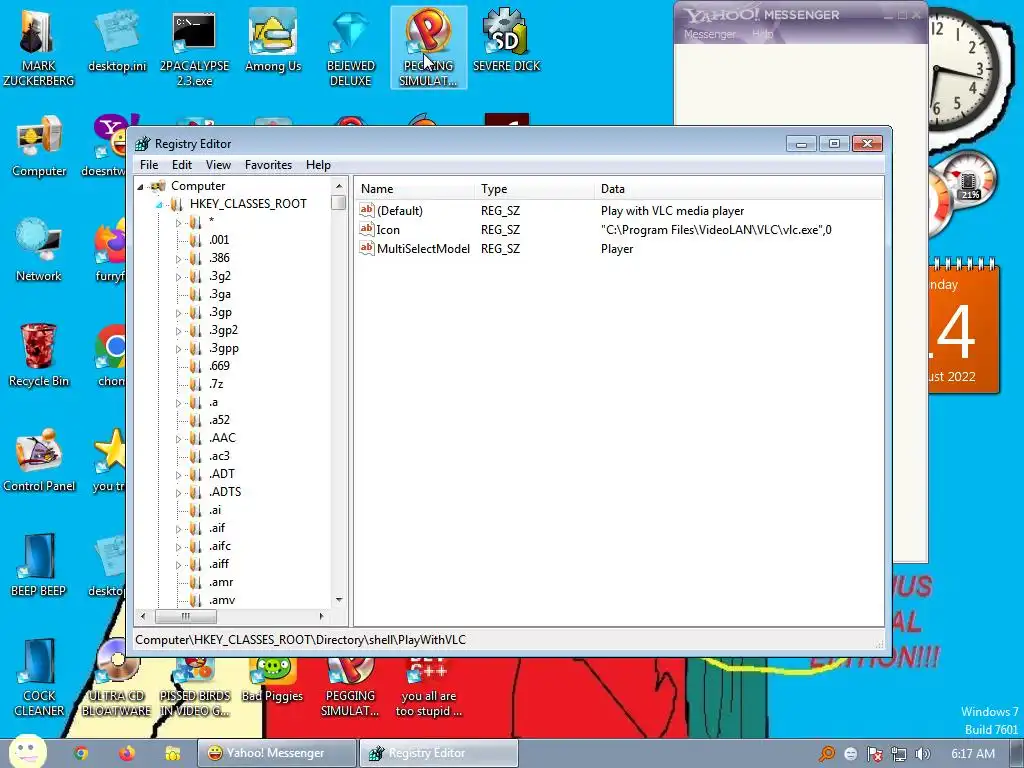The width and height of the screenshot is (1024, 768).
Task: Click the volume speaker tray icon
Action: [922, 754]
